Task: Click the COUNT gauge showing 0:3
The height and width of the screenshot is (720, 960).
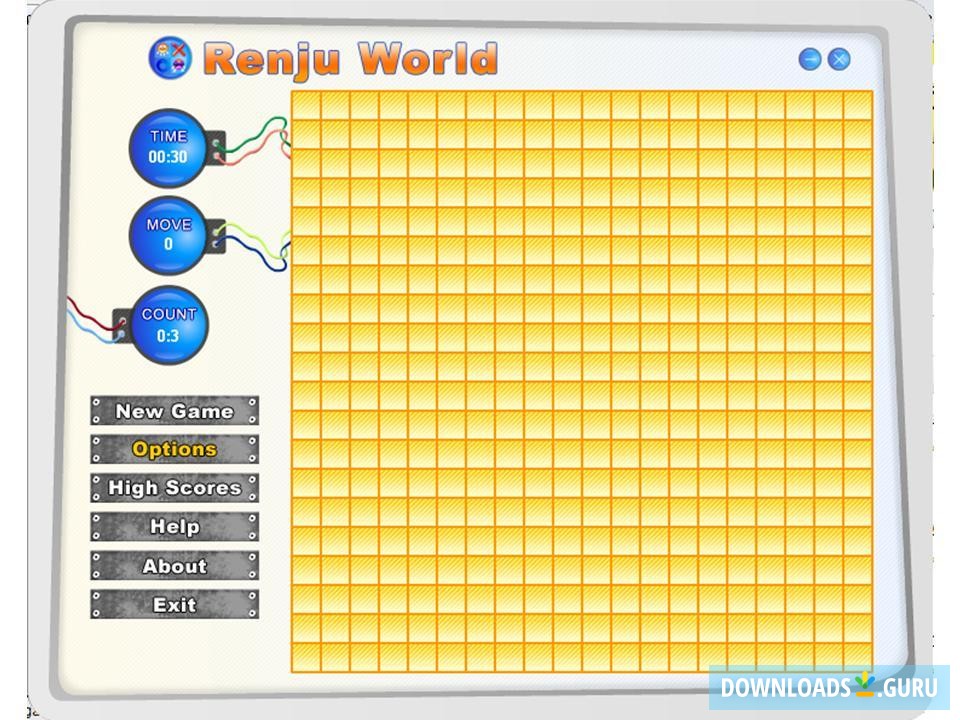Action: pos(168,325)
